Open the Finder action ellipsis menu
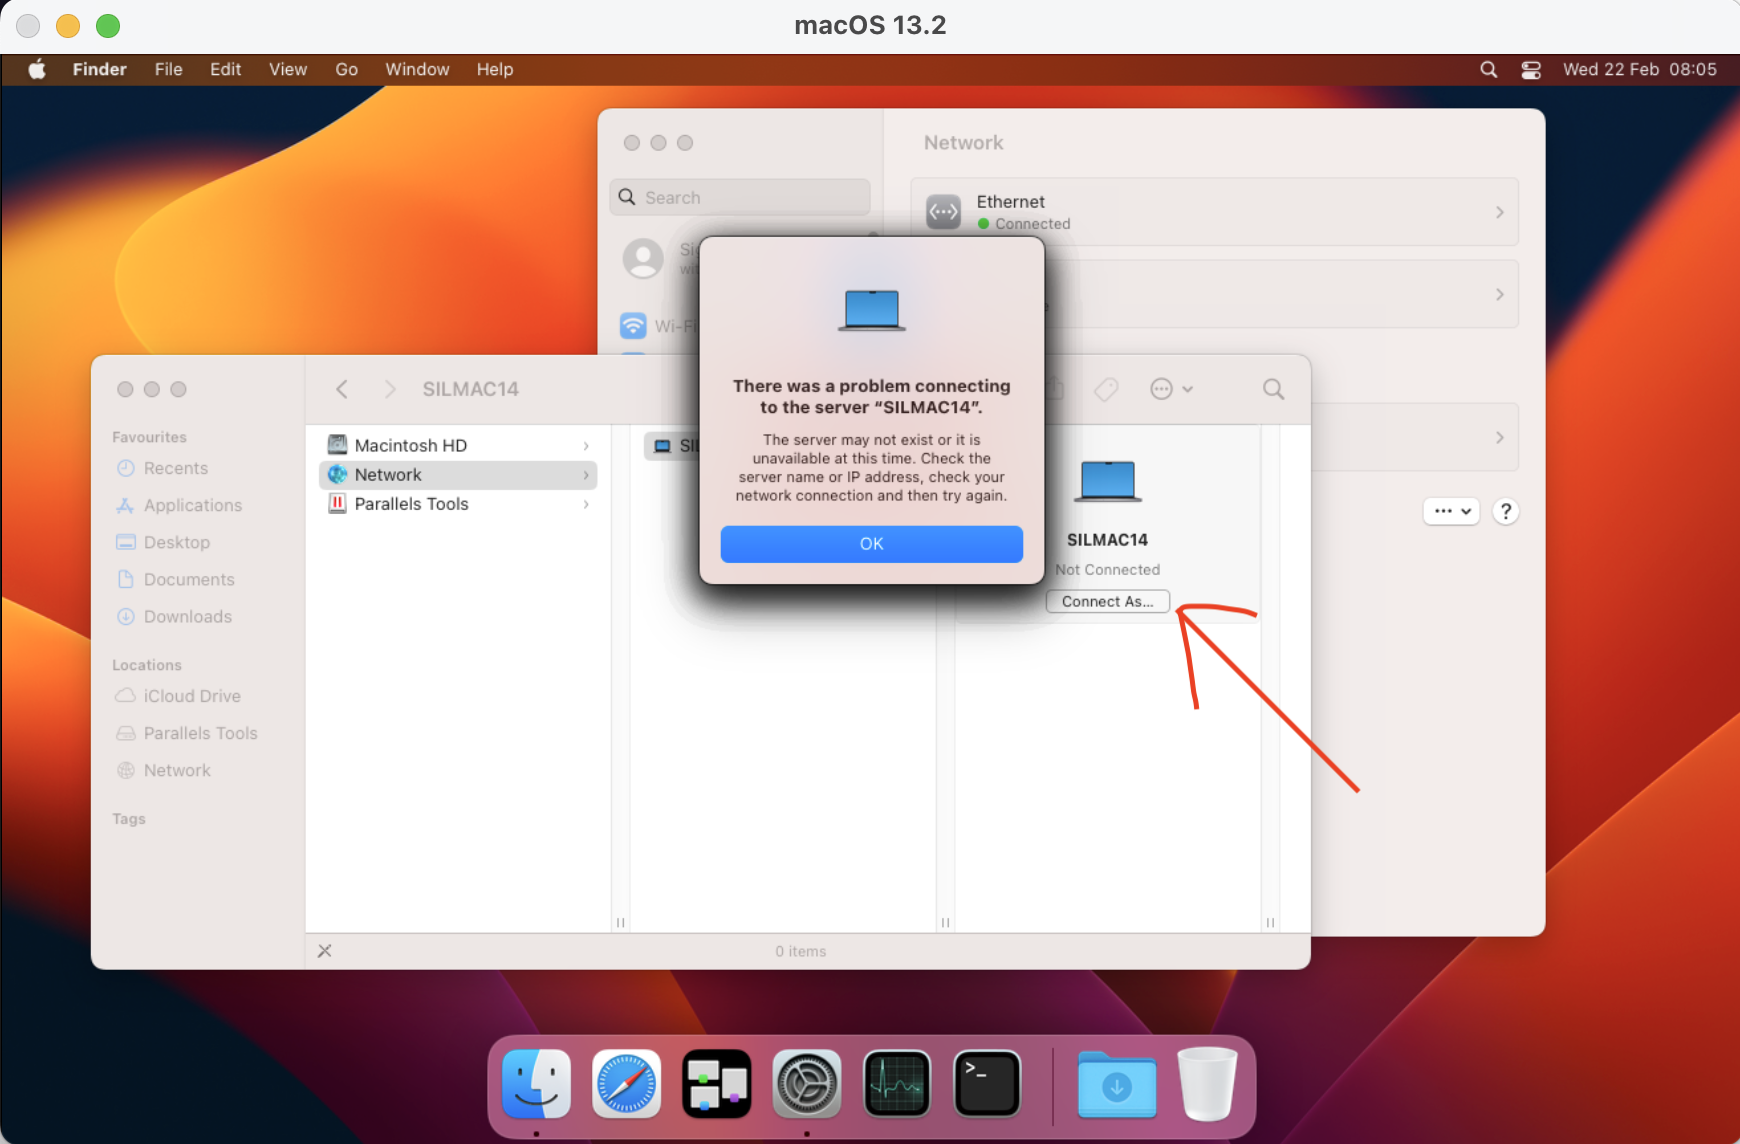 pyautogui.click(x=1171, y=389)
